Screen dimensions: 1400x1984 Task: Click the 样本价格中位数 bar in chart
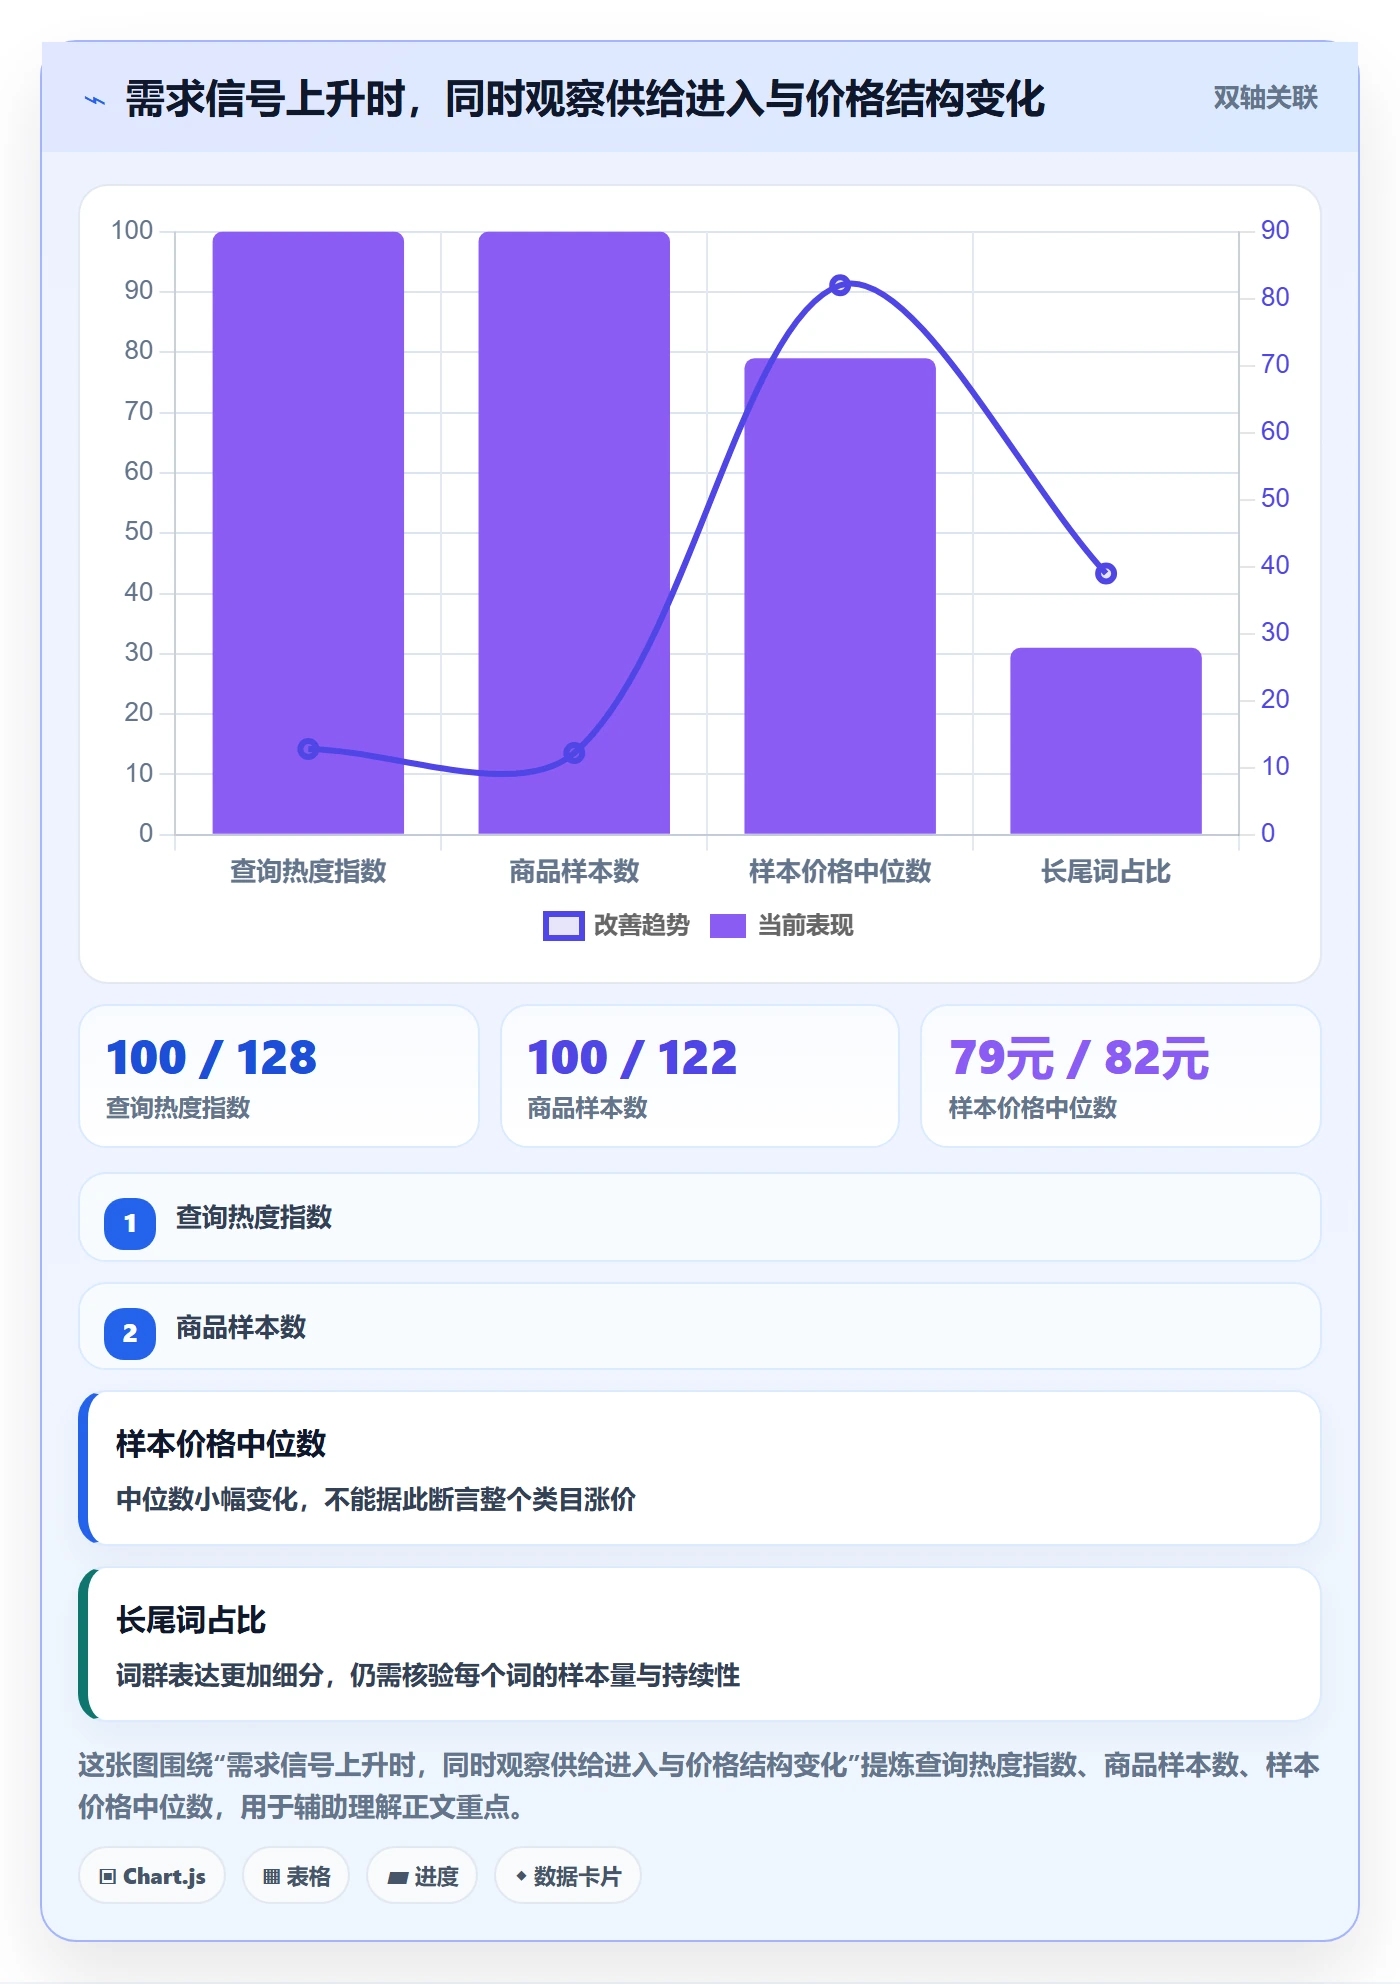[840, 596]
